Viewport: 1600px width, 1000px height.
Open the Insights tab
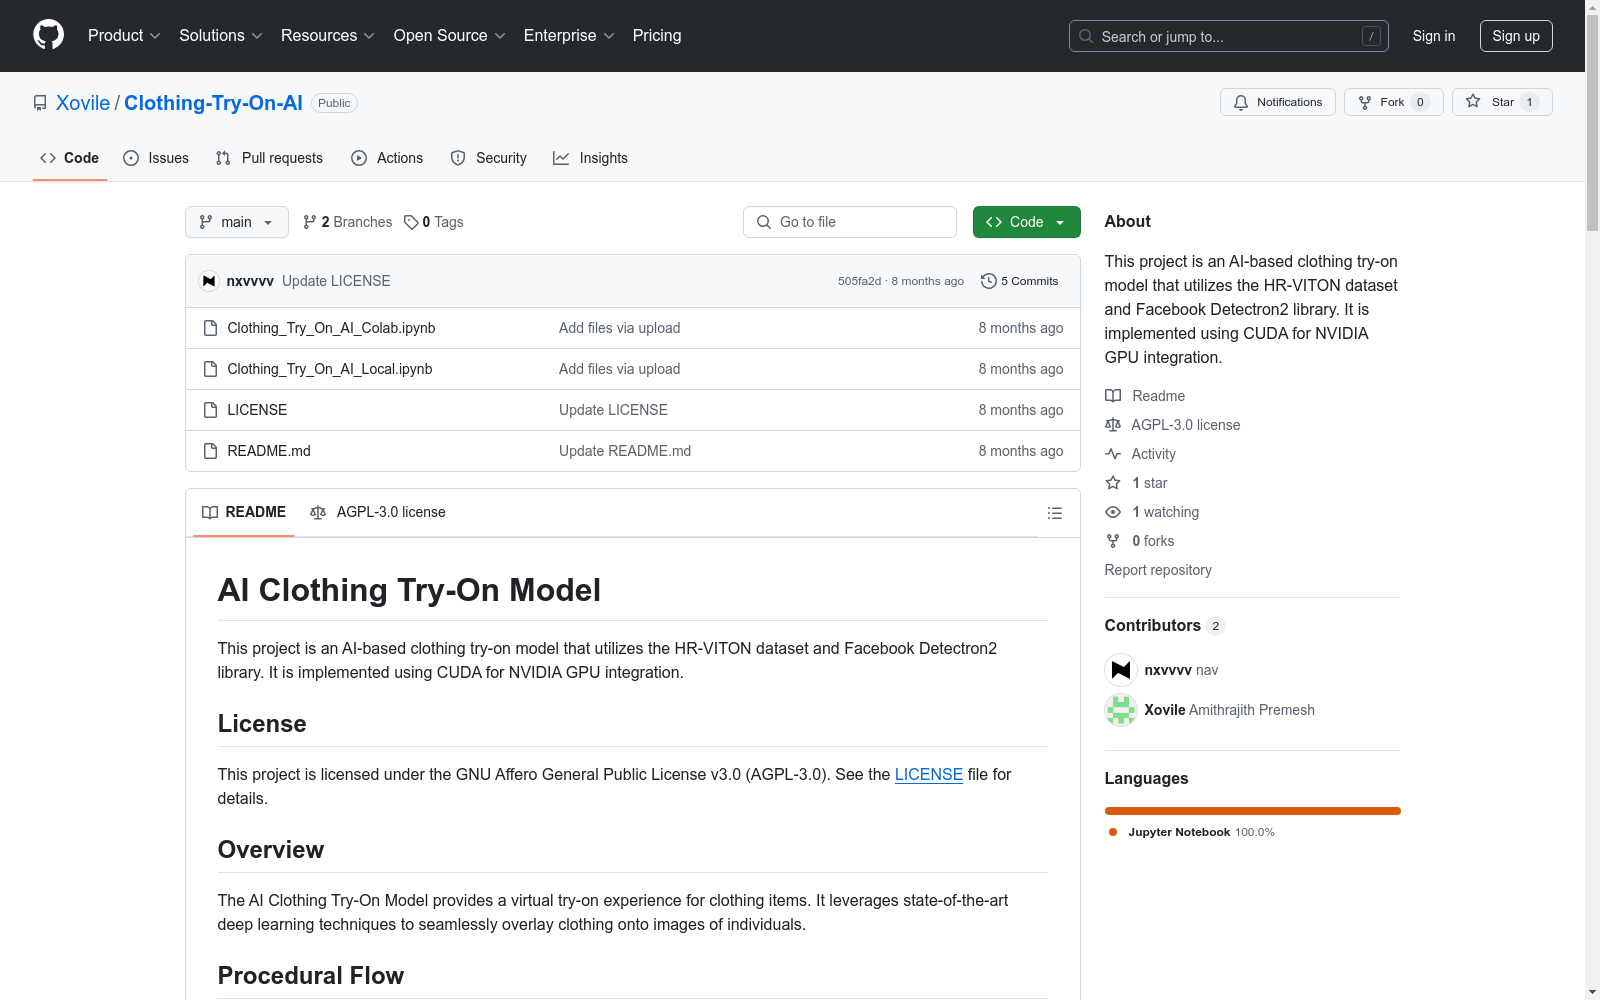(x=591, y=158)
